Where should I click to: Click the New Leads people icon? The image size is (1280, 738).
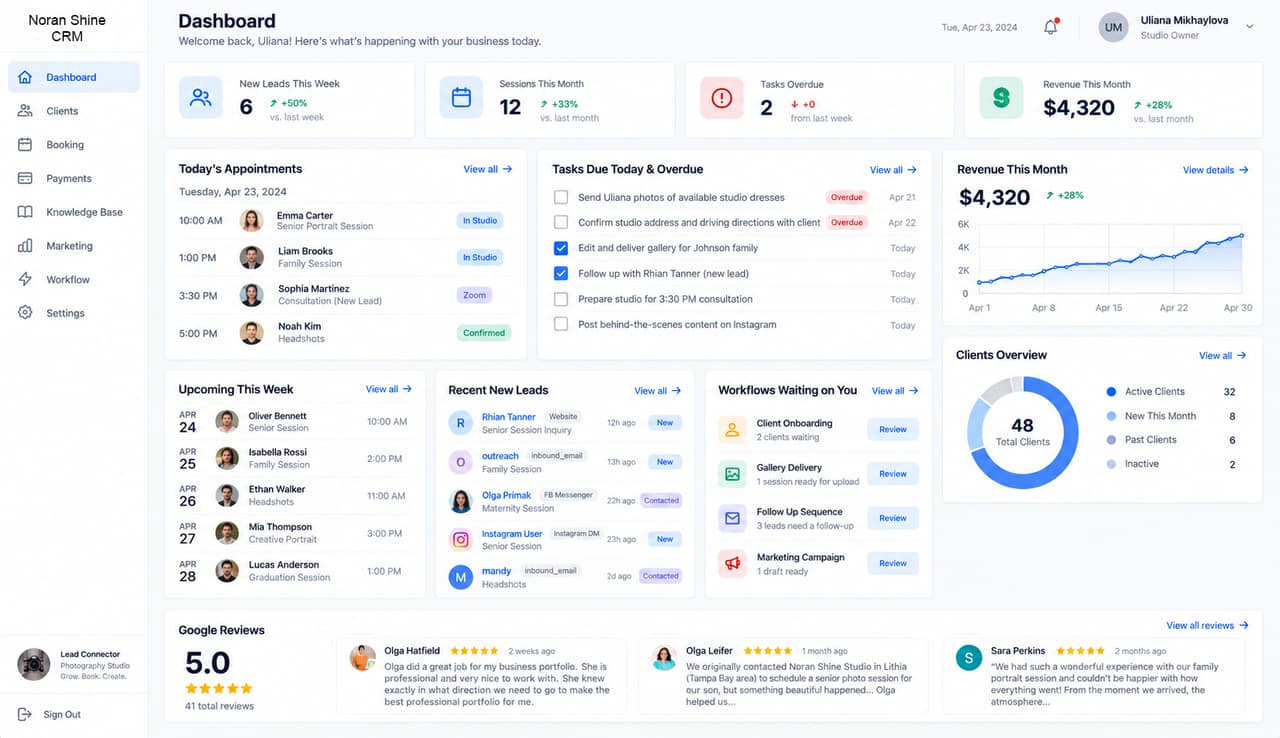[x=201, y=98]
